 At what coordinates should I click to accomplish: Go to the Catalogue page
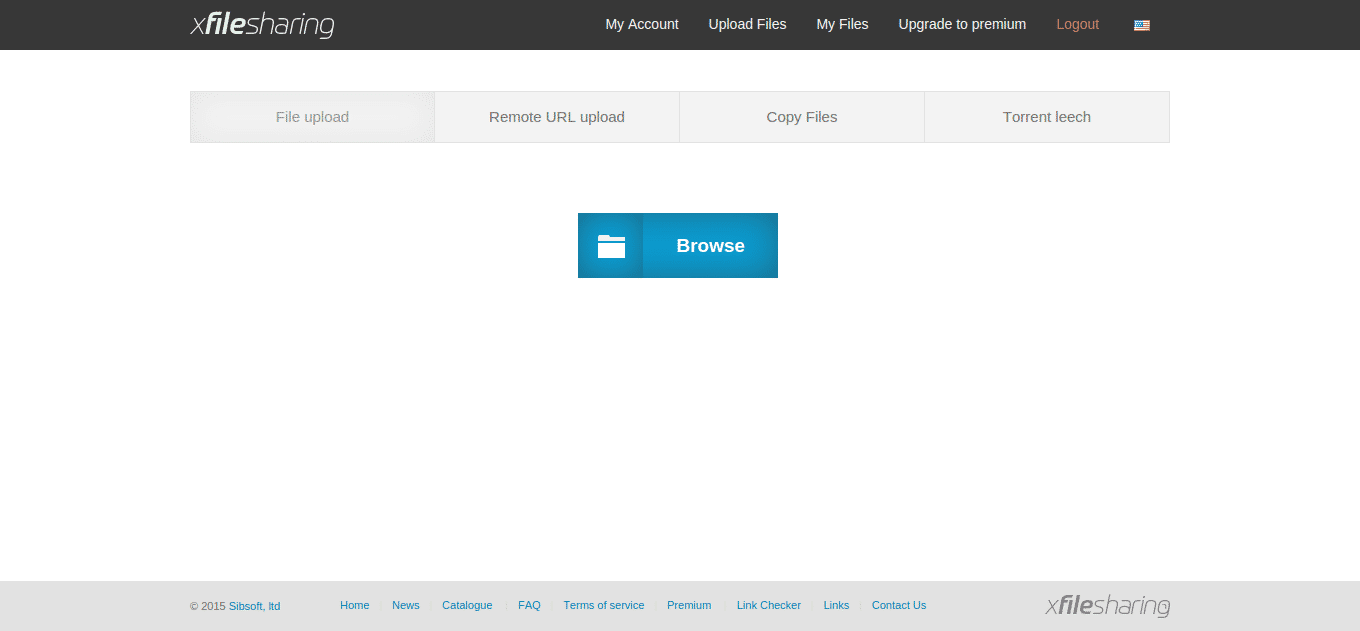pos(467,605)
